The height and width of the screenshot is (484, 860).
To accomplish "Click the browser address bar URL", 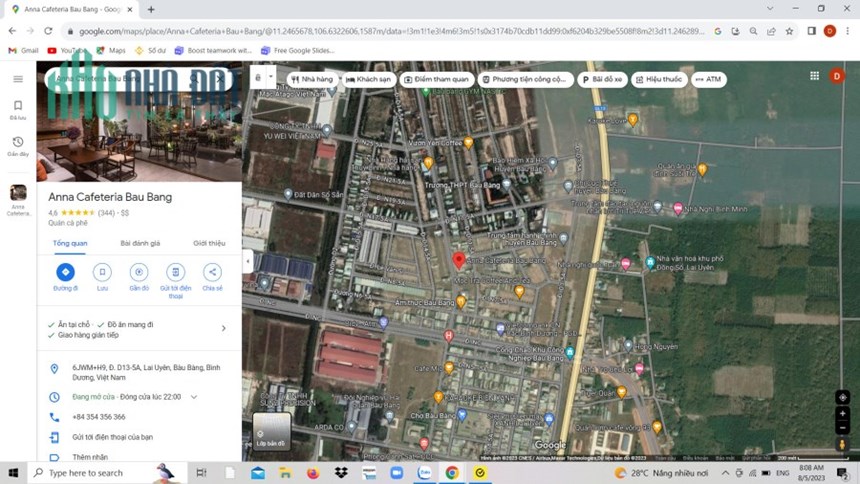I will [391, 31].
